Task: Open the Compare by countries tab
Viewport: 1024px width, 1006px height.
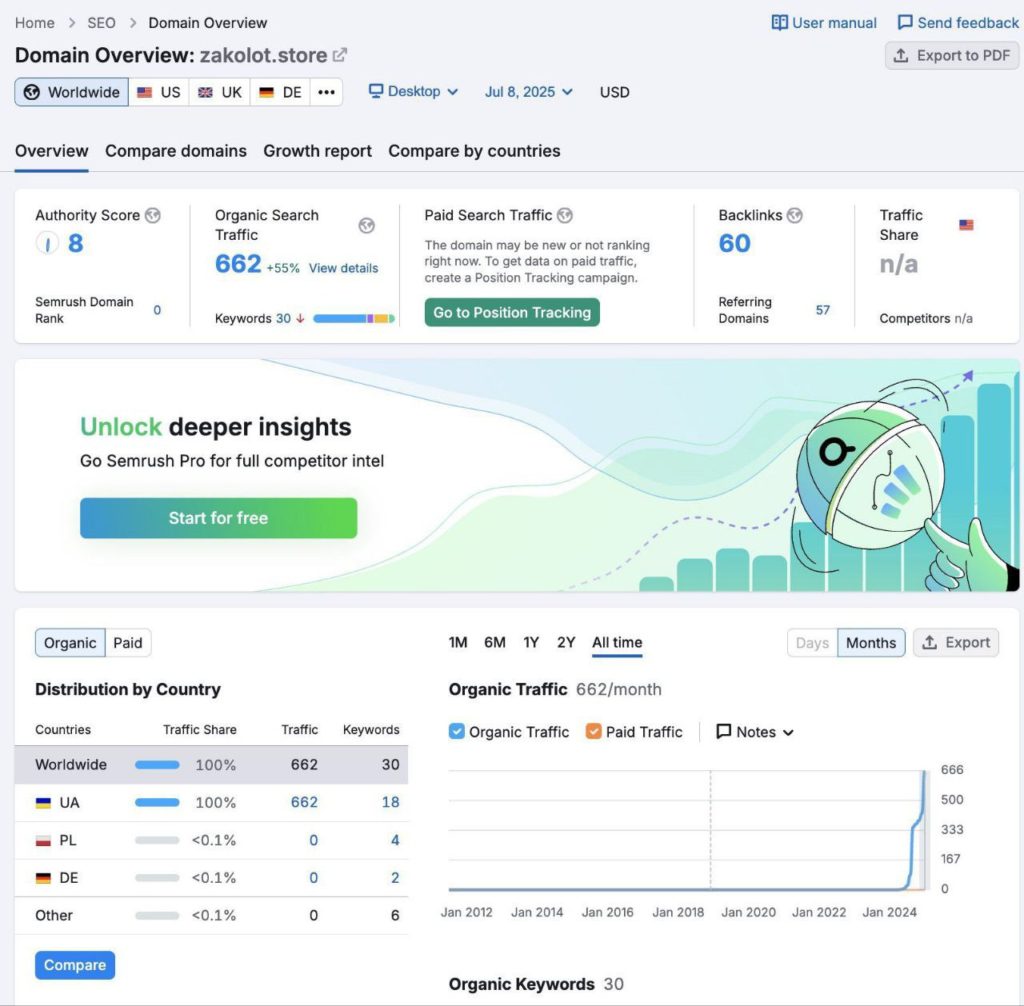Action: 474,151
